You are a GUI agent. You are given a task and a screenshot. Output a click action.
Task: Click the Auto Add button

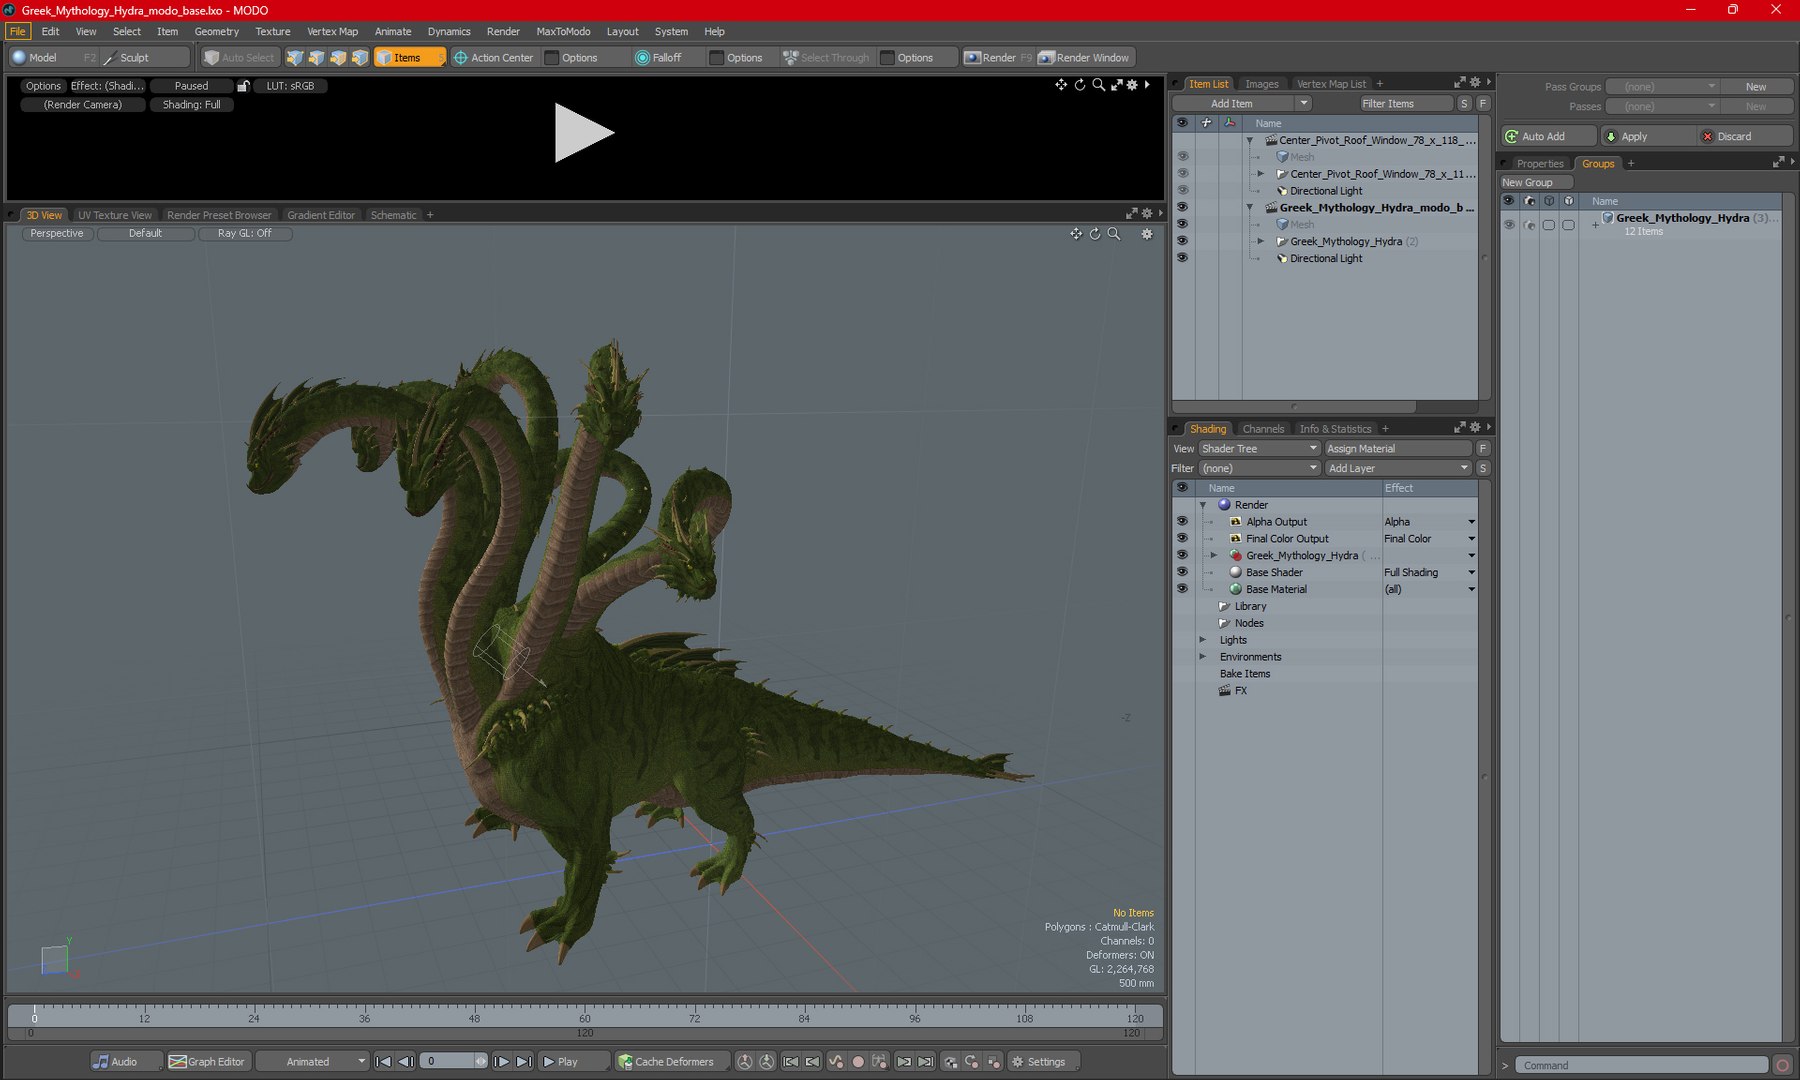1548,136
